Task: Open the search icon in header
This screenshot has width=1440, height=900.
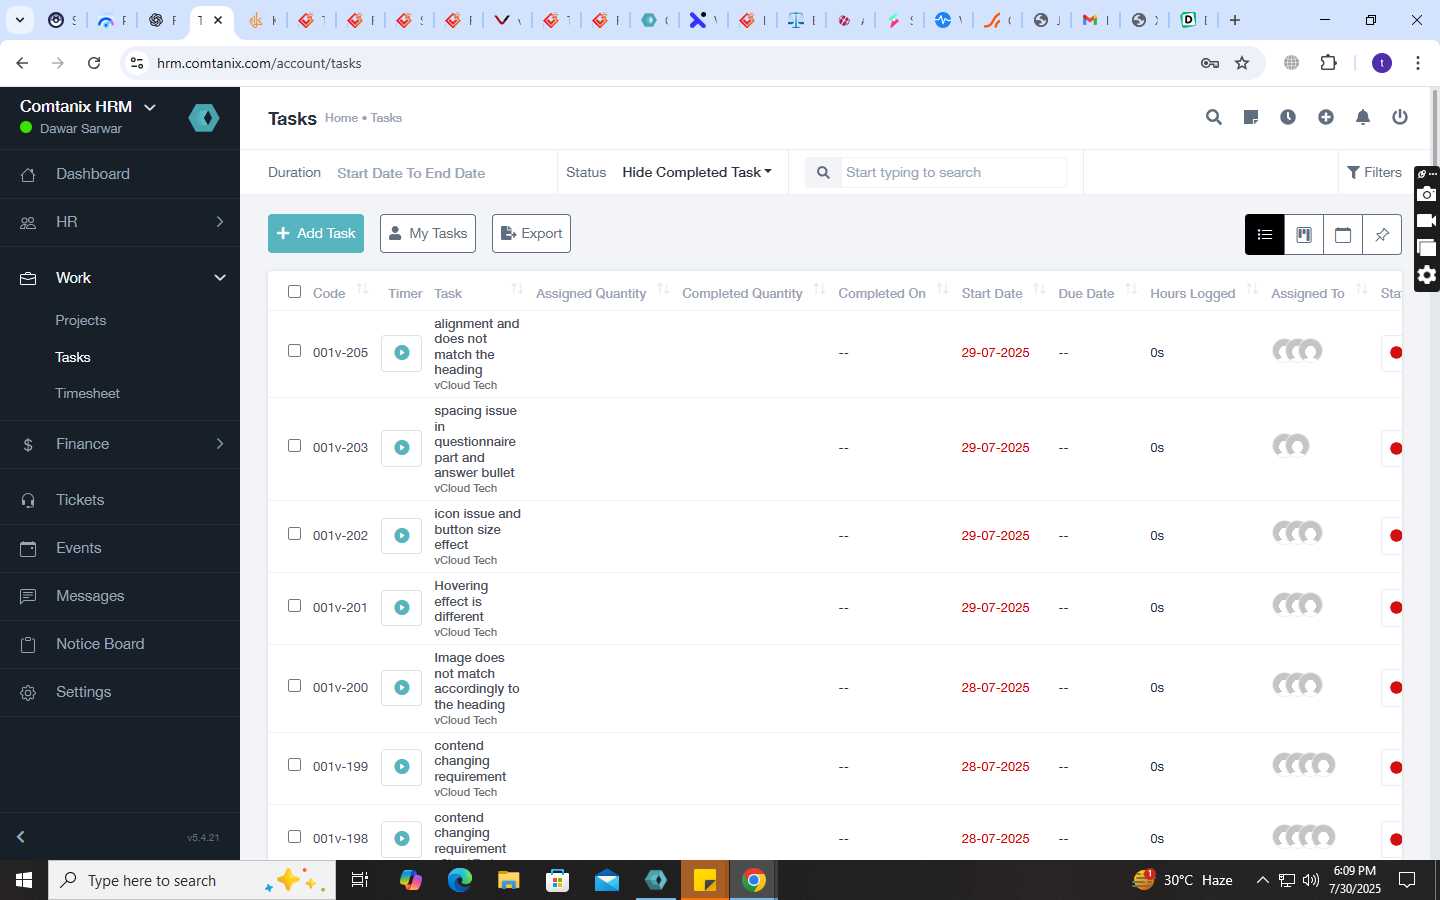Action: 1214,117
